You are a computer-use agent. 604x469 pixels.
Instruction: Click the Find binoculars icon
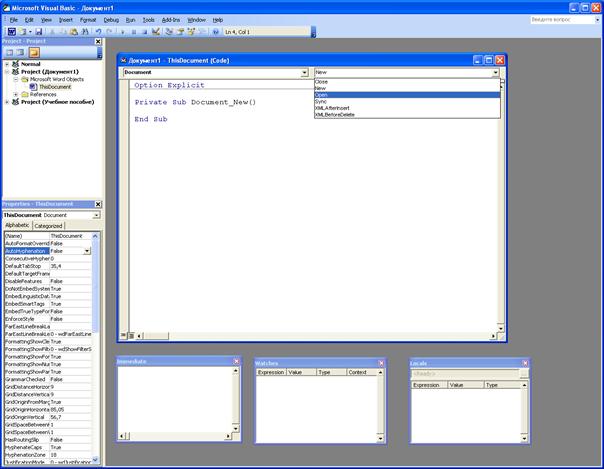pyautogui.click(x=85, y=32)
